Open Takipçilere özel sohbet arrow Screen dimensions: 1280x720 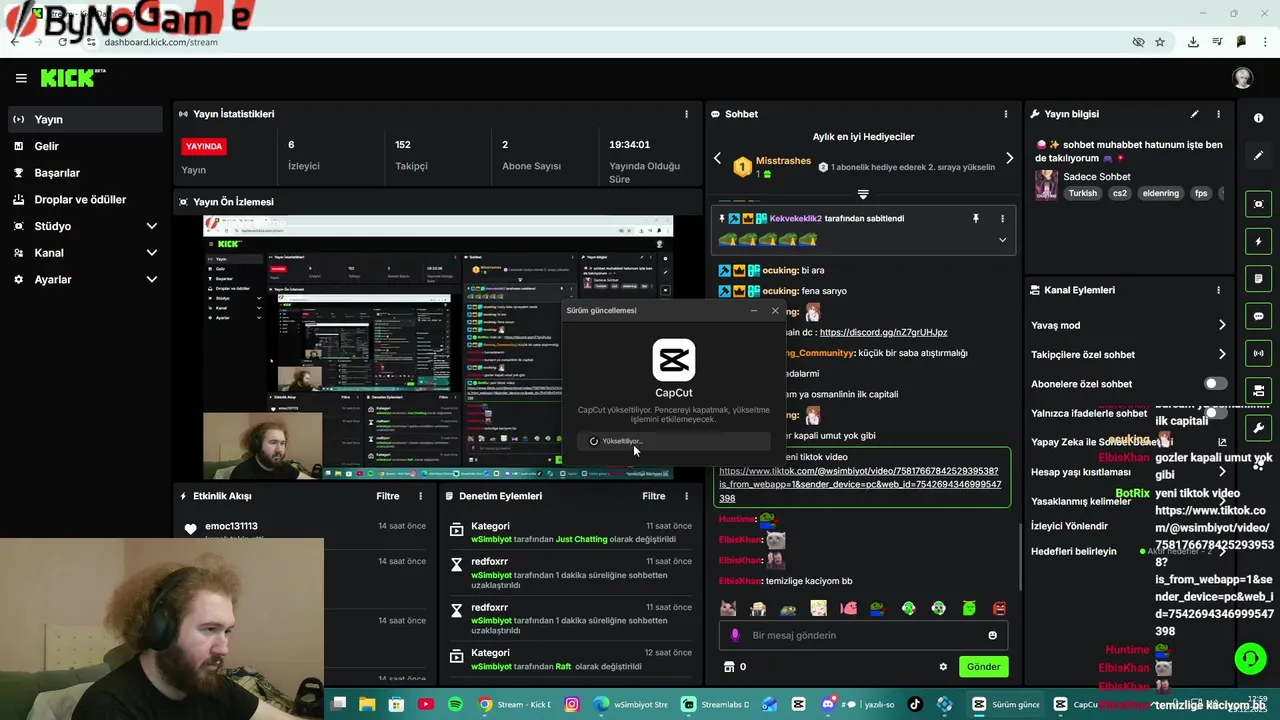[1221, 354]
